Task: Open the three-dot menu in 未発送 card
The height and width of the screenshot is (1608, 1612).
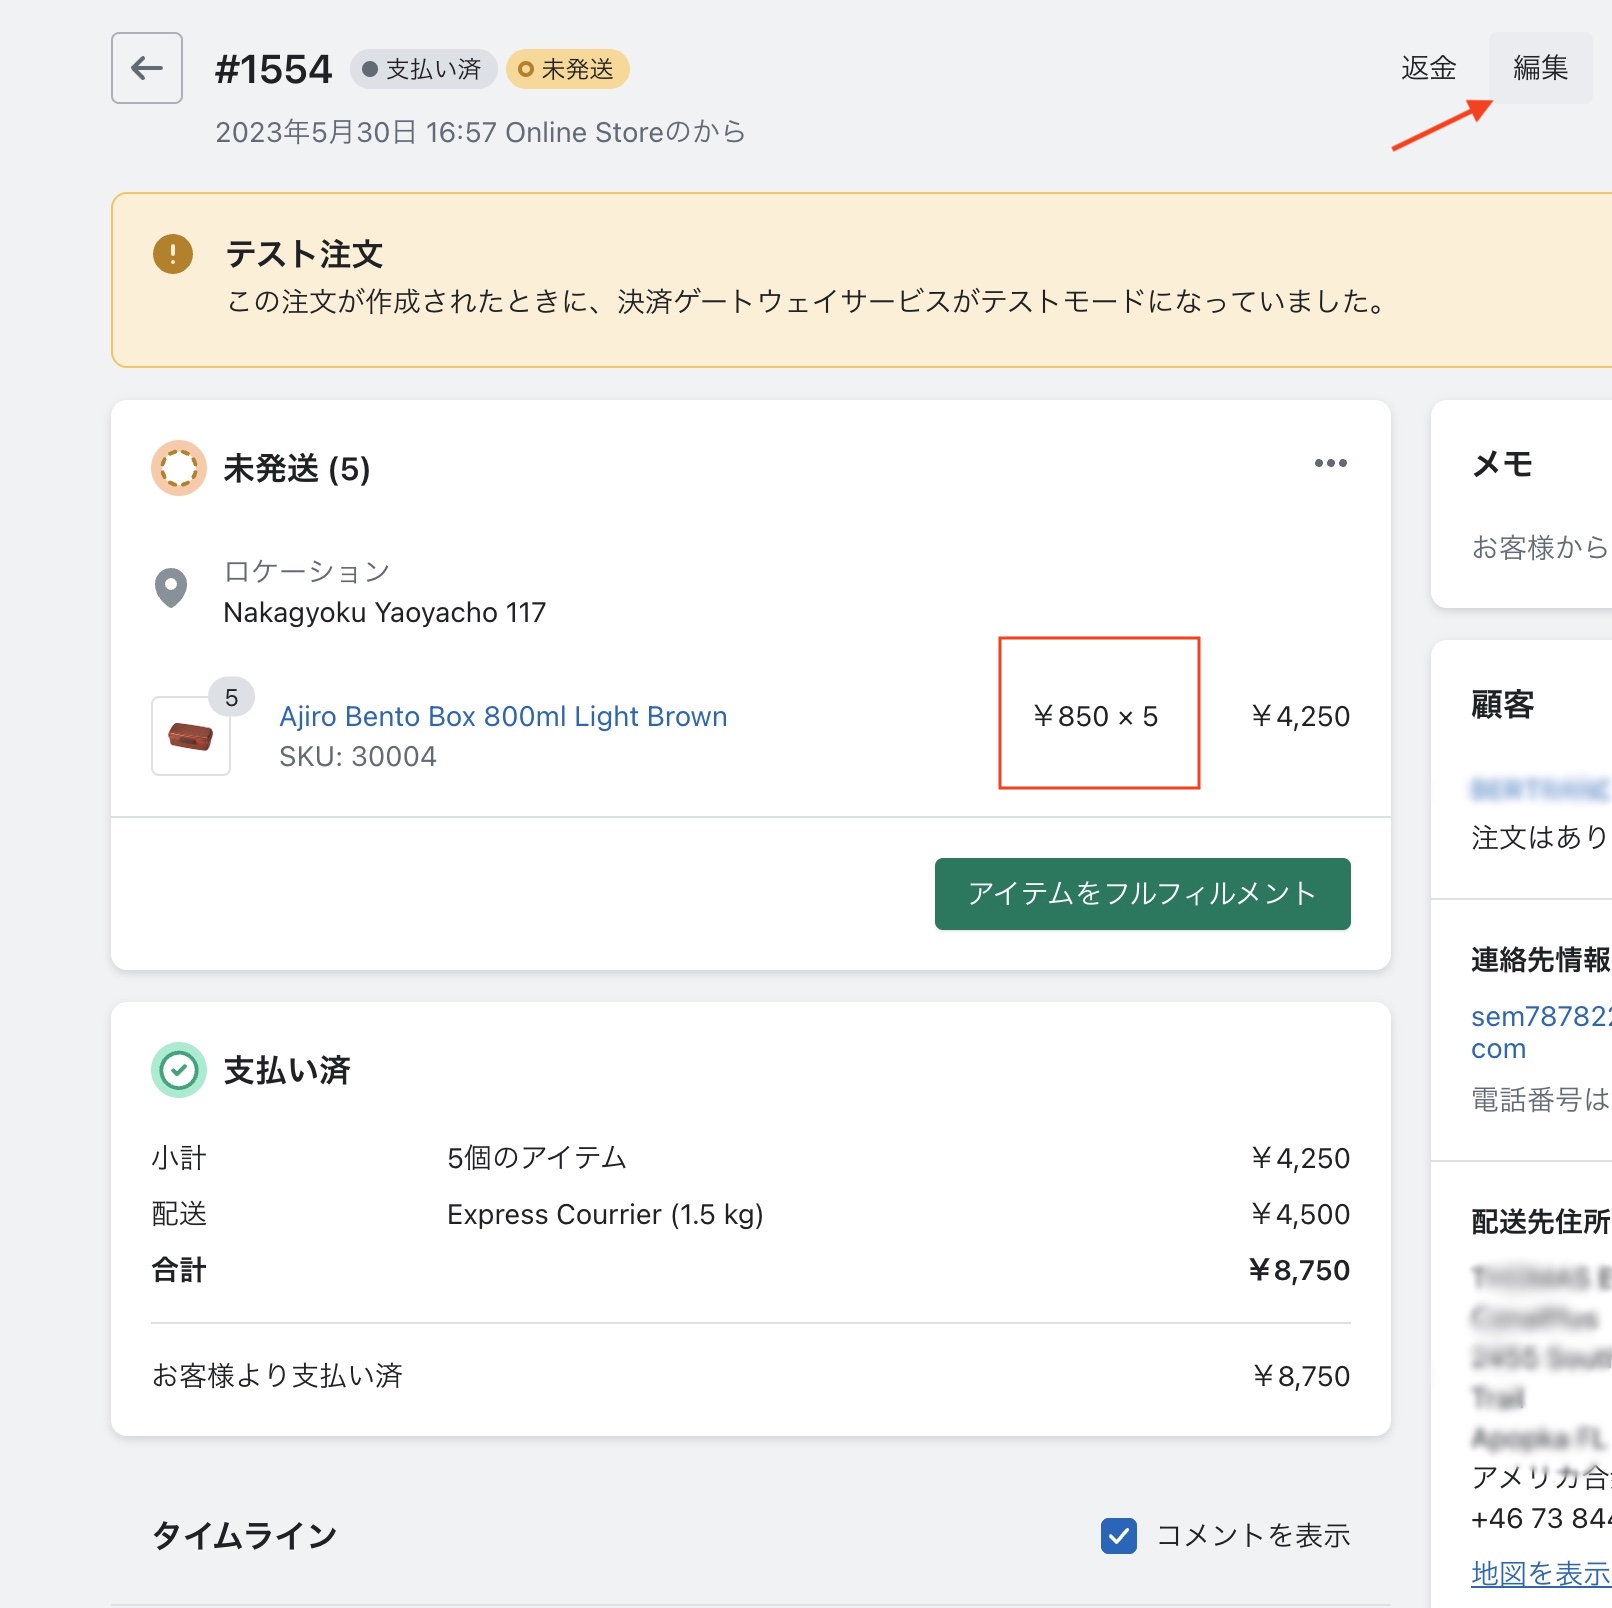Action: [x=1330, y=463]
